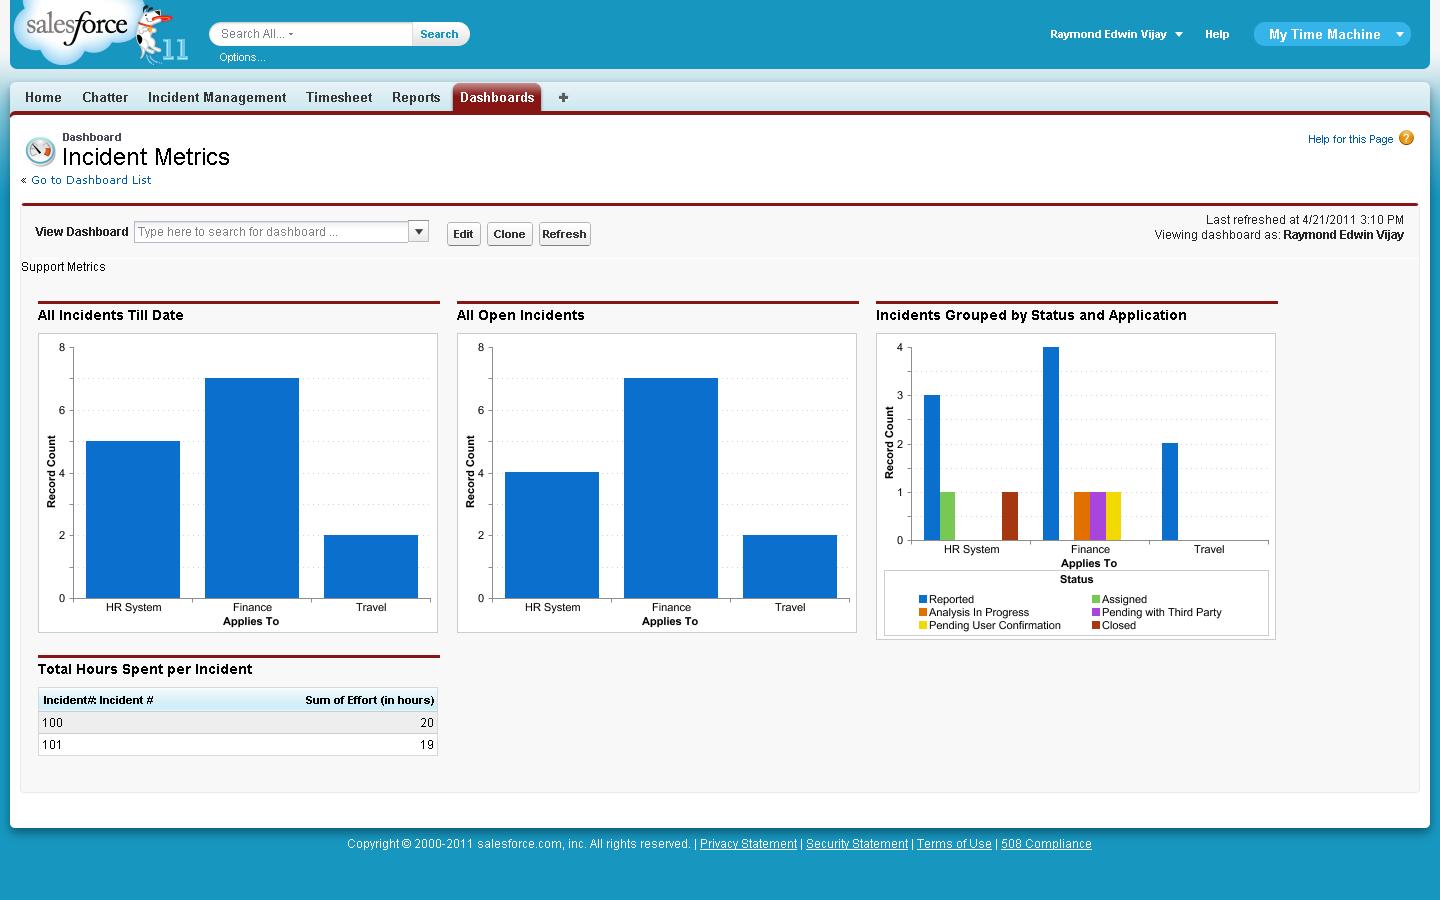Go to Dashboard List link

tap(91, 180)
